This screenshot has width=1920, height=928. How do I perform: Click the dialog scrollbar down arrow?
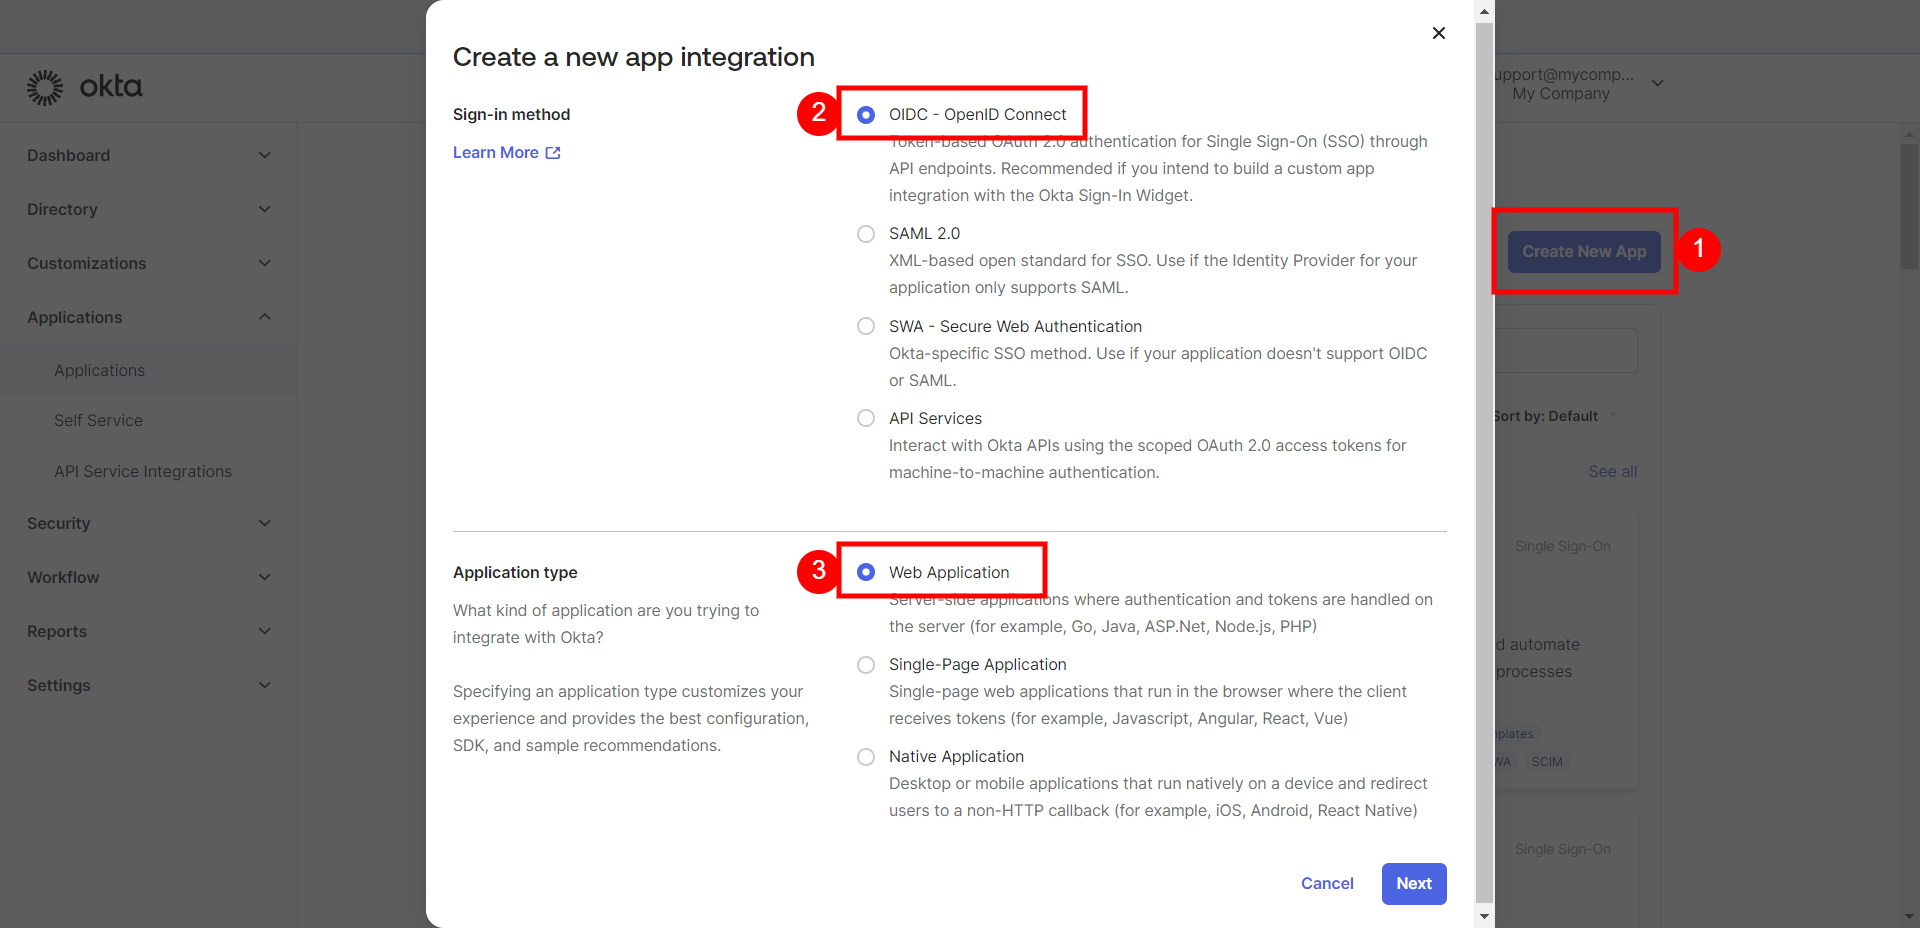tap(1484, 915)
